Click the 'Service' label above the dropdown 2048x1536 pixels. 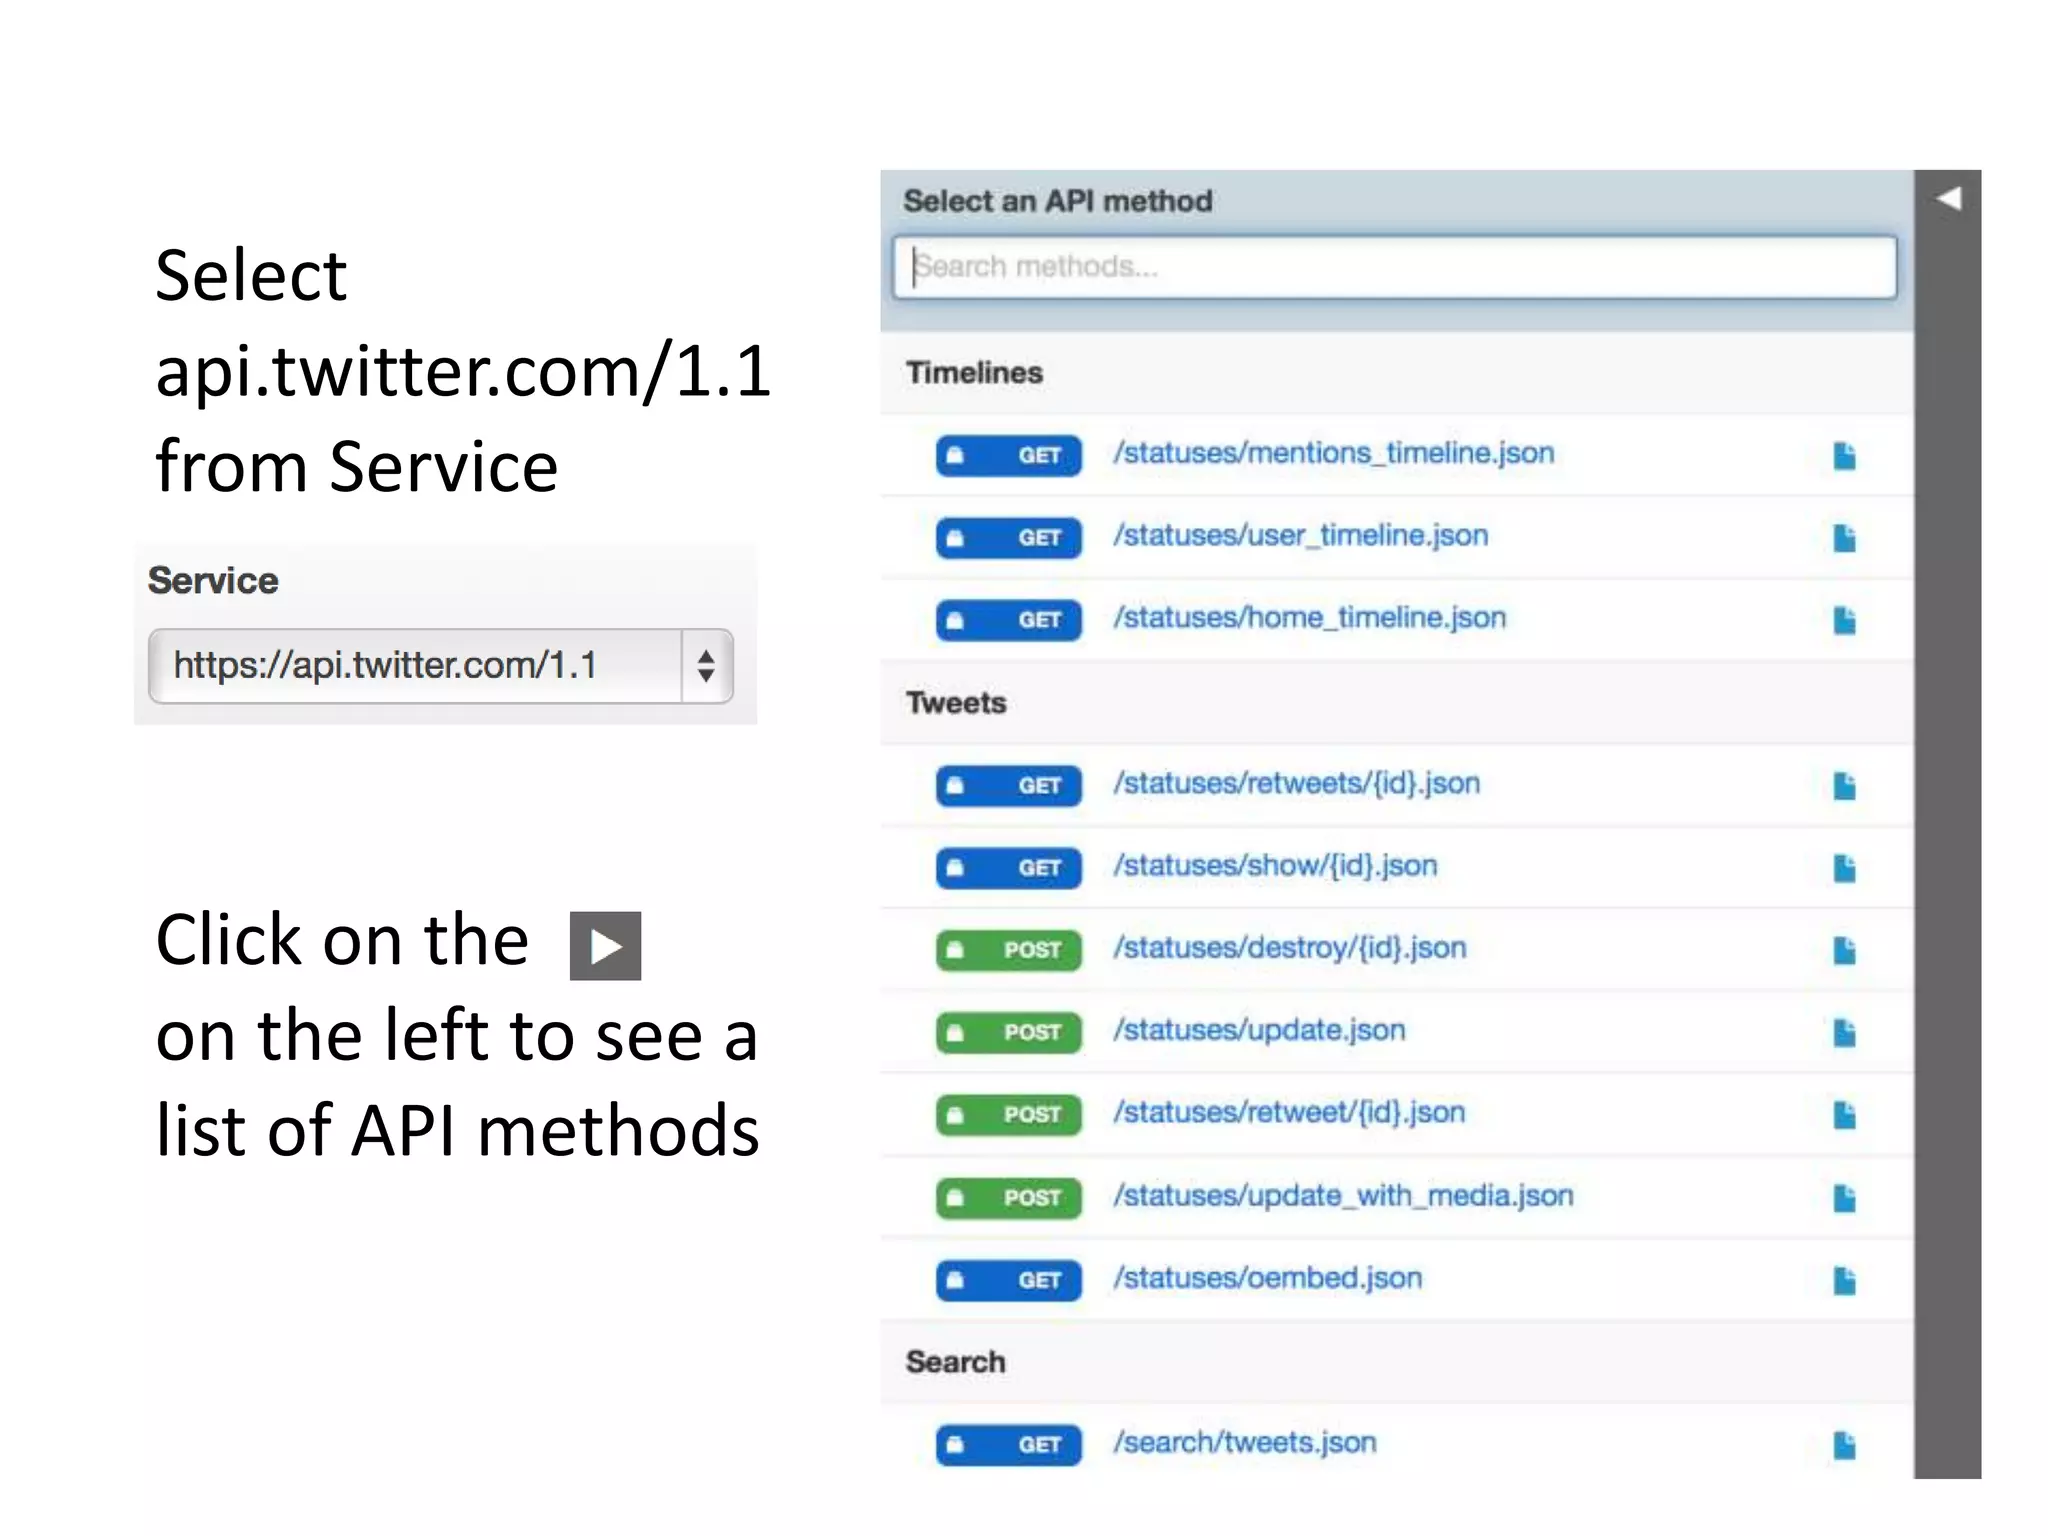tap(213, 581)
